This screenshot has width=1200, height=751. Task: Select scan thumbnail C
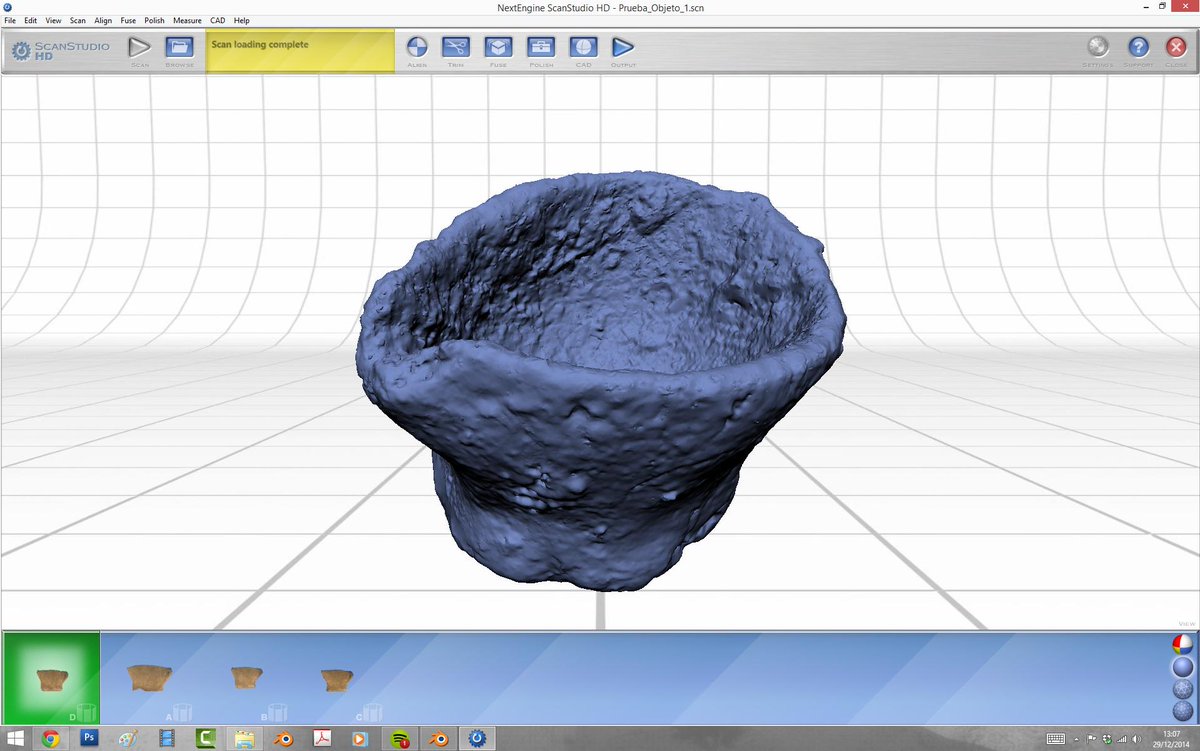tap(337, 680)
